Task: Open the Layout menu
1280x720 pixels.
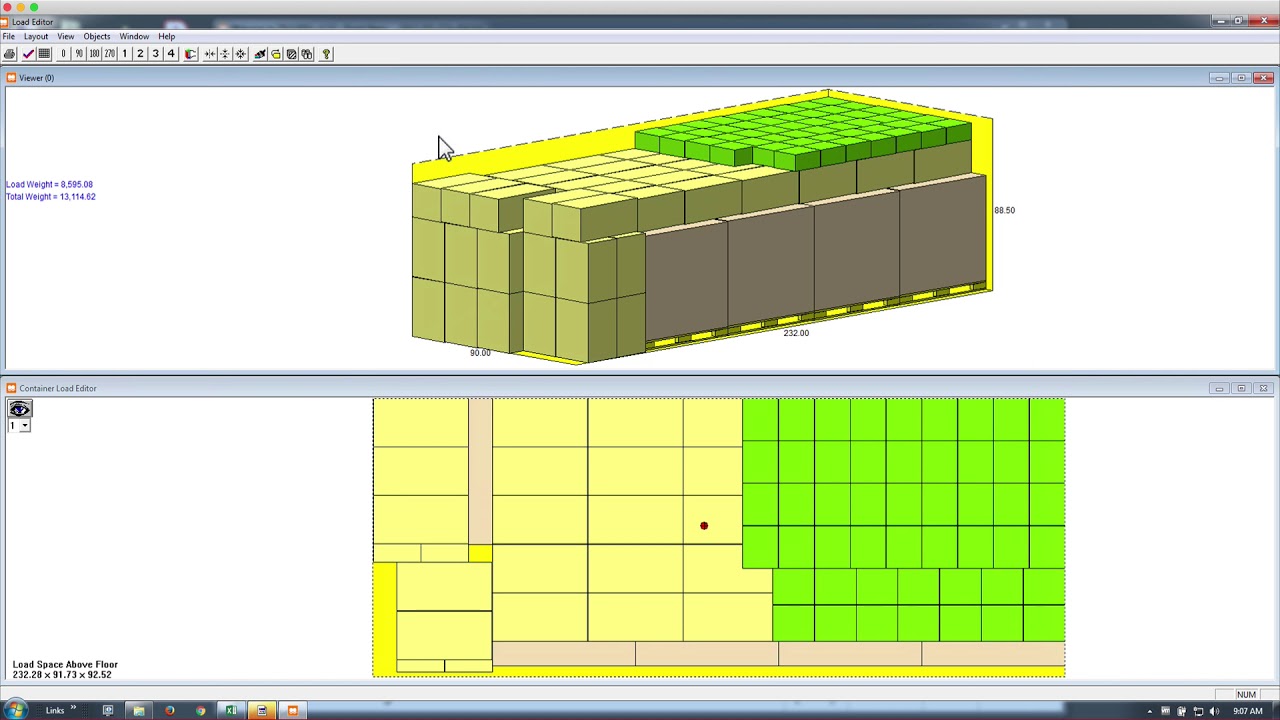Action: [x=36, y=36]
